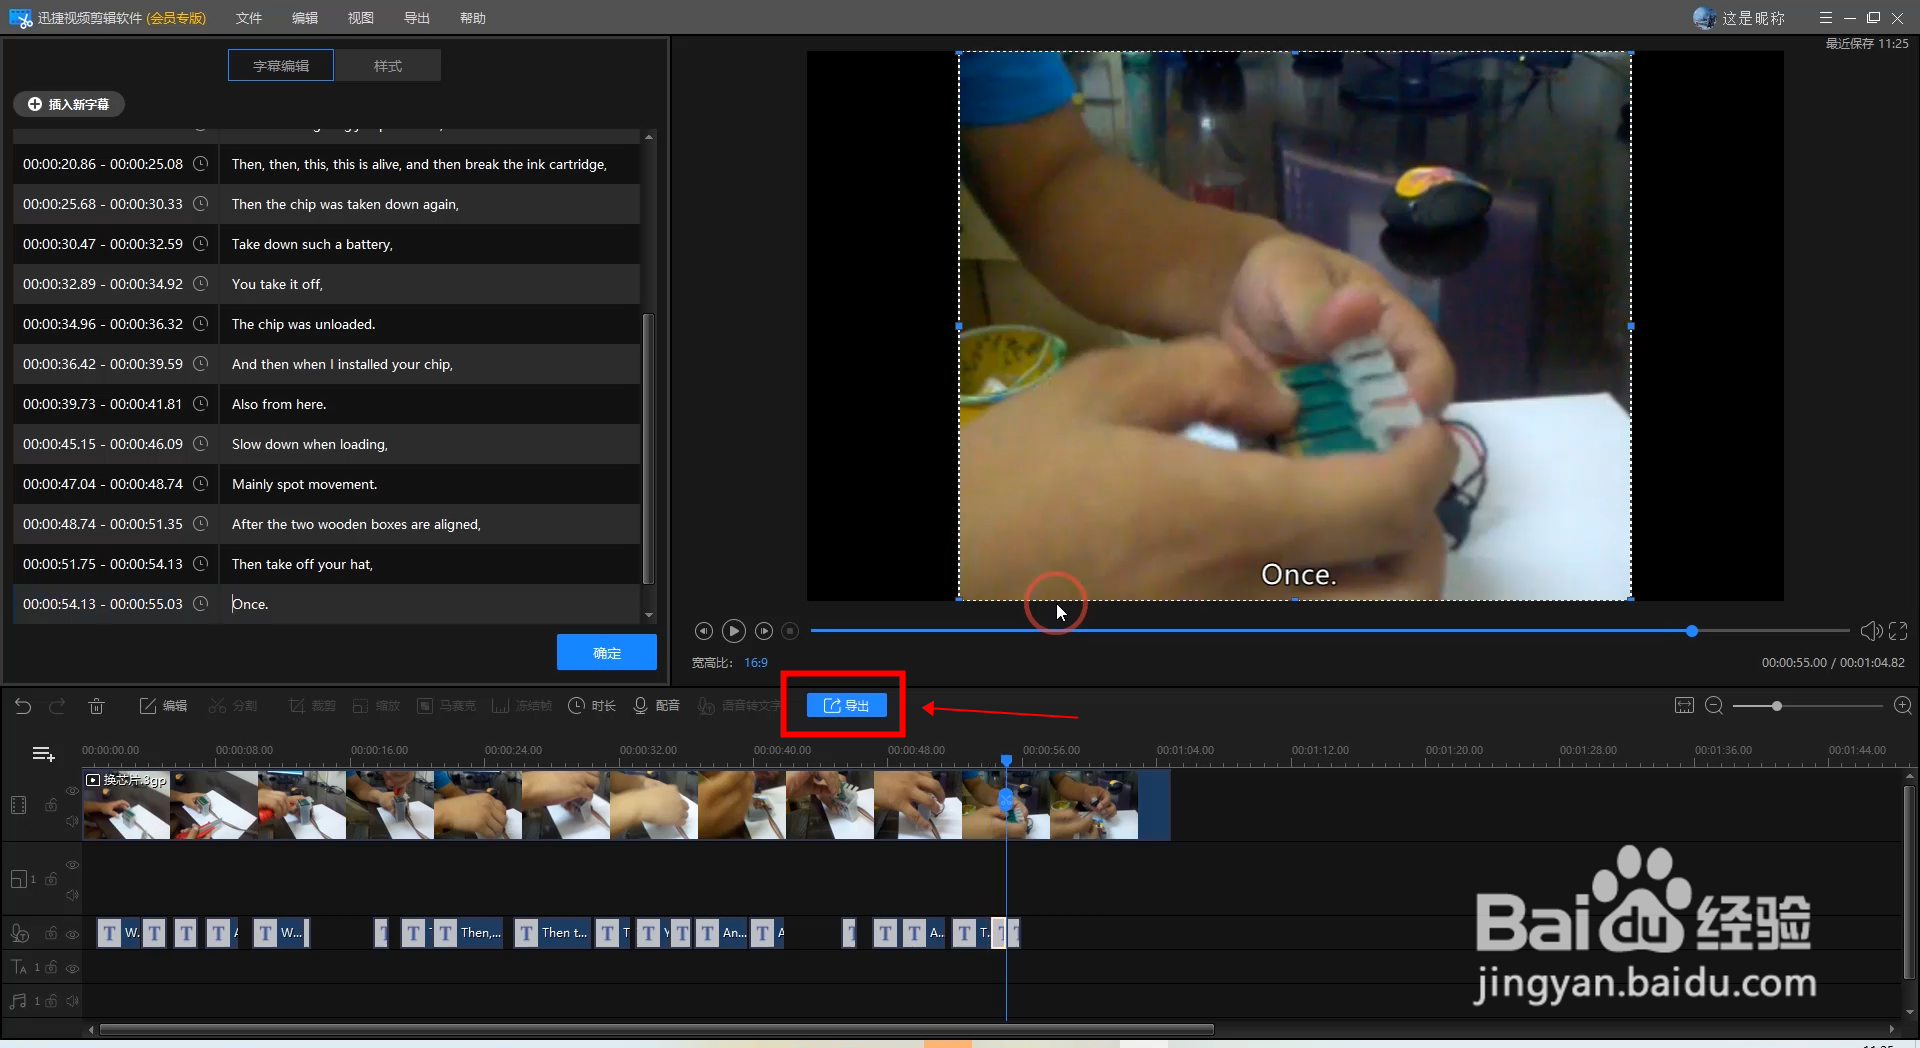Apply the 马赛克 mosaic tool
1920x1048 pixels.
[446, 706]
